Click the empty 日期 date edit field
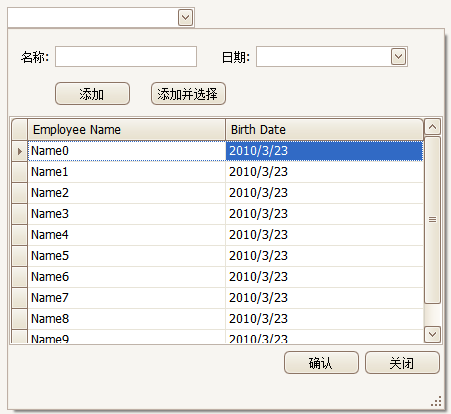 pos(323,57)
